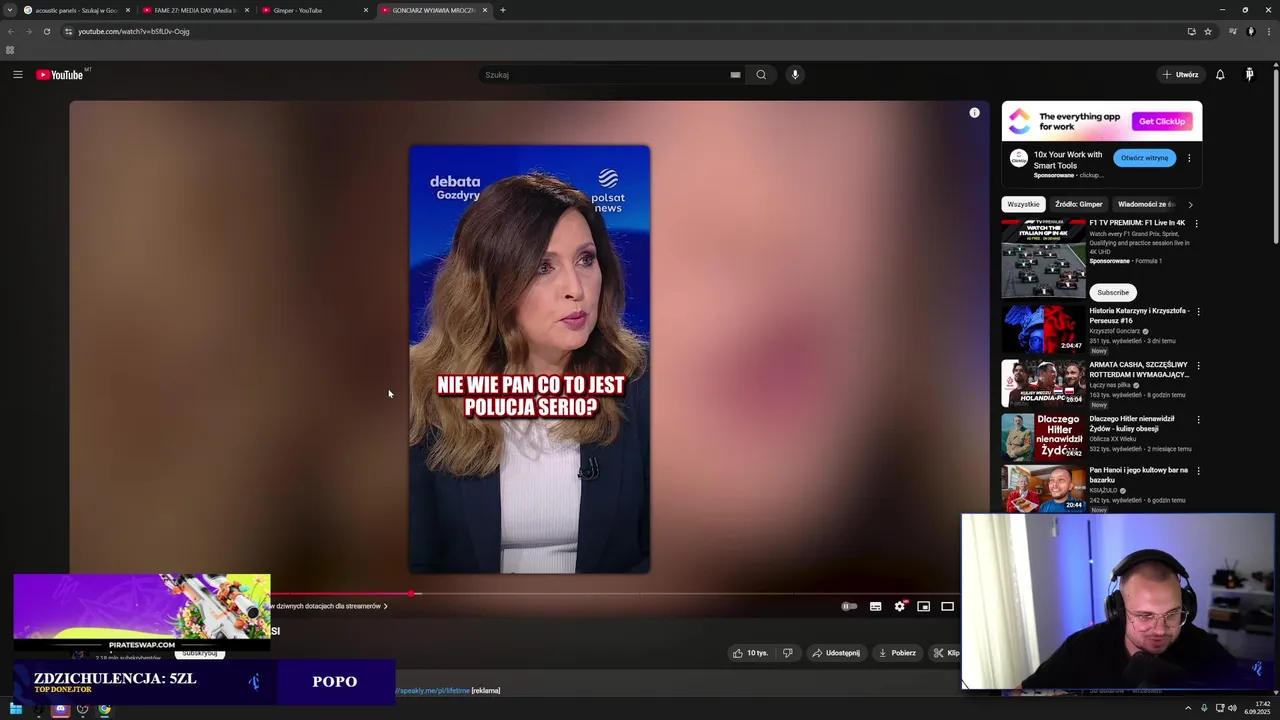The height and width of the screenshot is (720, 1280).
Task: Open browser media control icon
Action: (1233, 31)
